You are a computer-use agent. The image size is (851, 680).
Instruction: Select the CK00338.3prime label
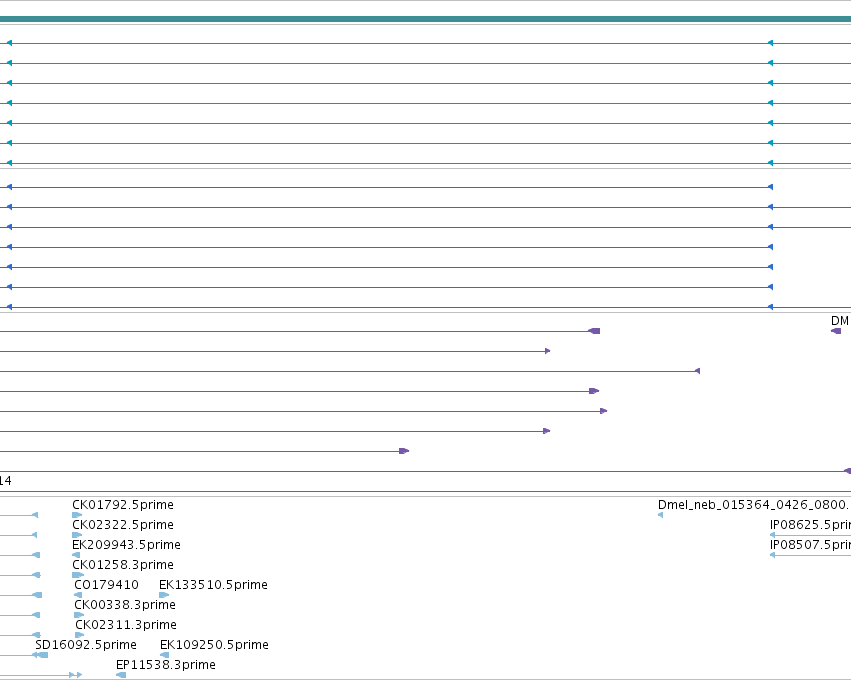[125, 605]
